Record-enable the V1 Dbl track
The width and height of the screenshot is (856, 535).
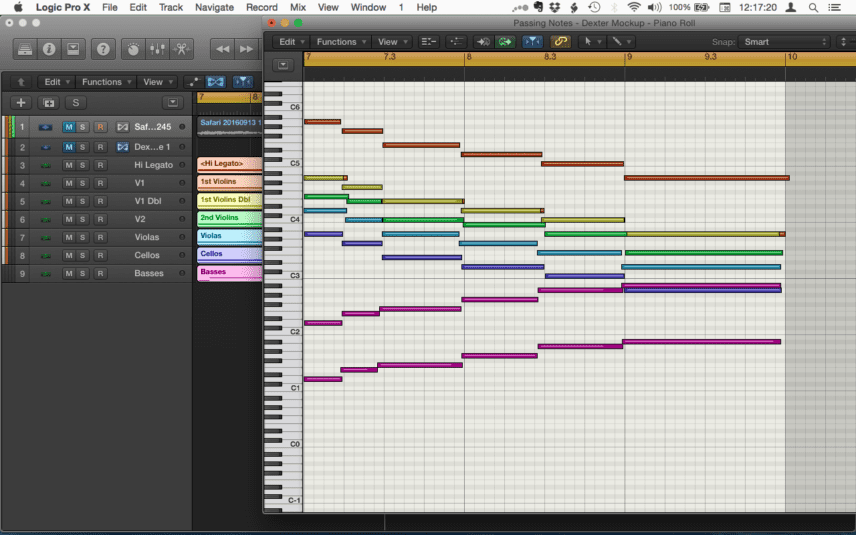pos(100,201)
